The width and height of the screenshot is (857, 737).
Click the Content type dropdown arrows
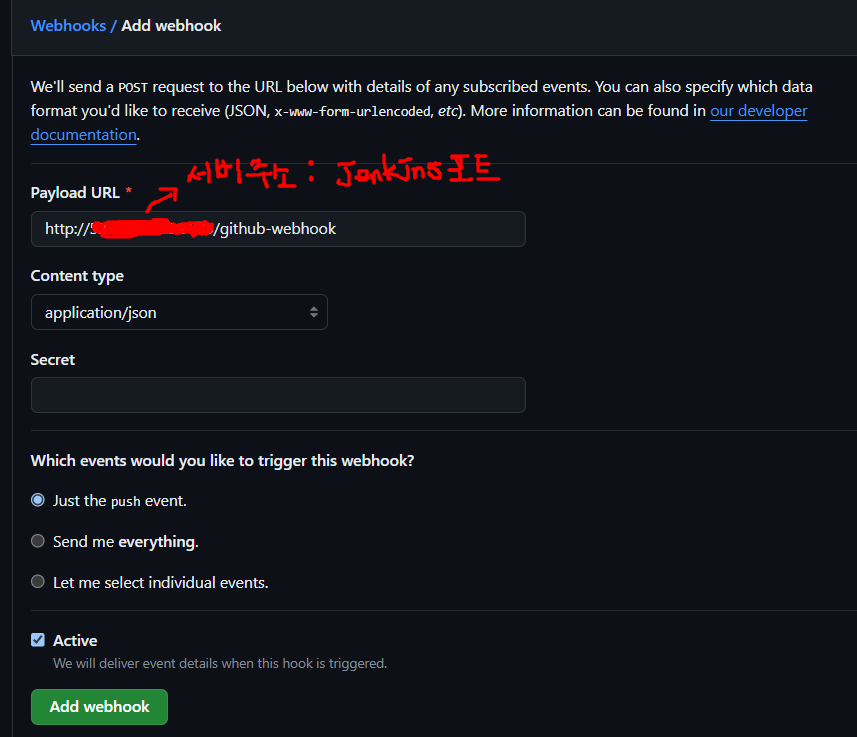tap(314, 312)
